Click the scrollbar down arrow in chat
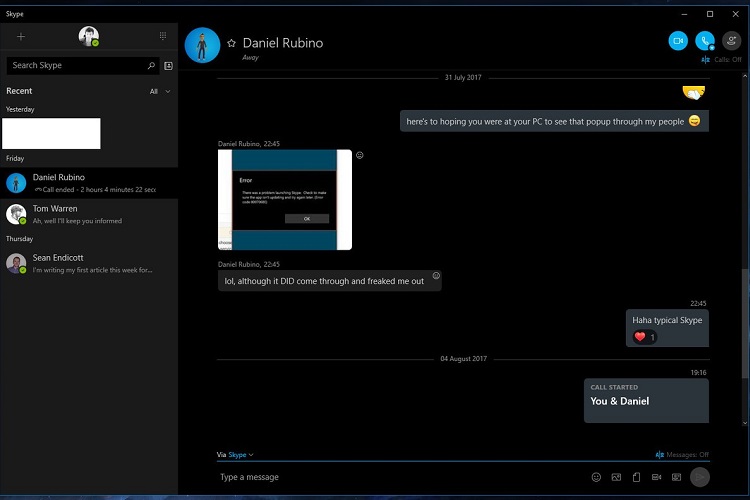This screenshot has height=500, width=750. click(745, 423)
